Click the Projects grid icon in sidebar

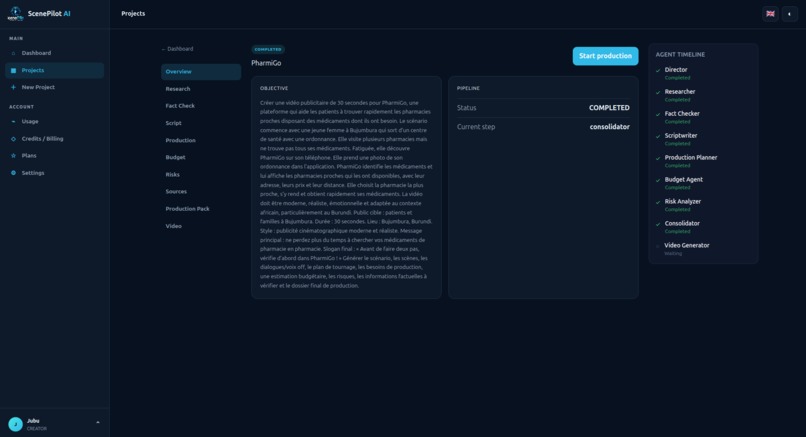[13, 70]
